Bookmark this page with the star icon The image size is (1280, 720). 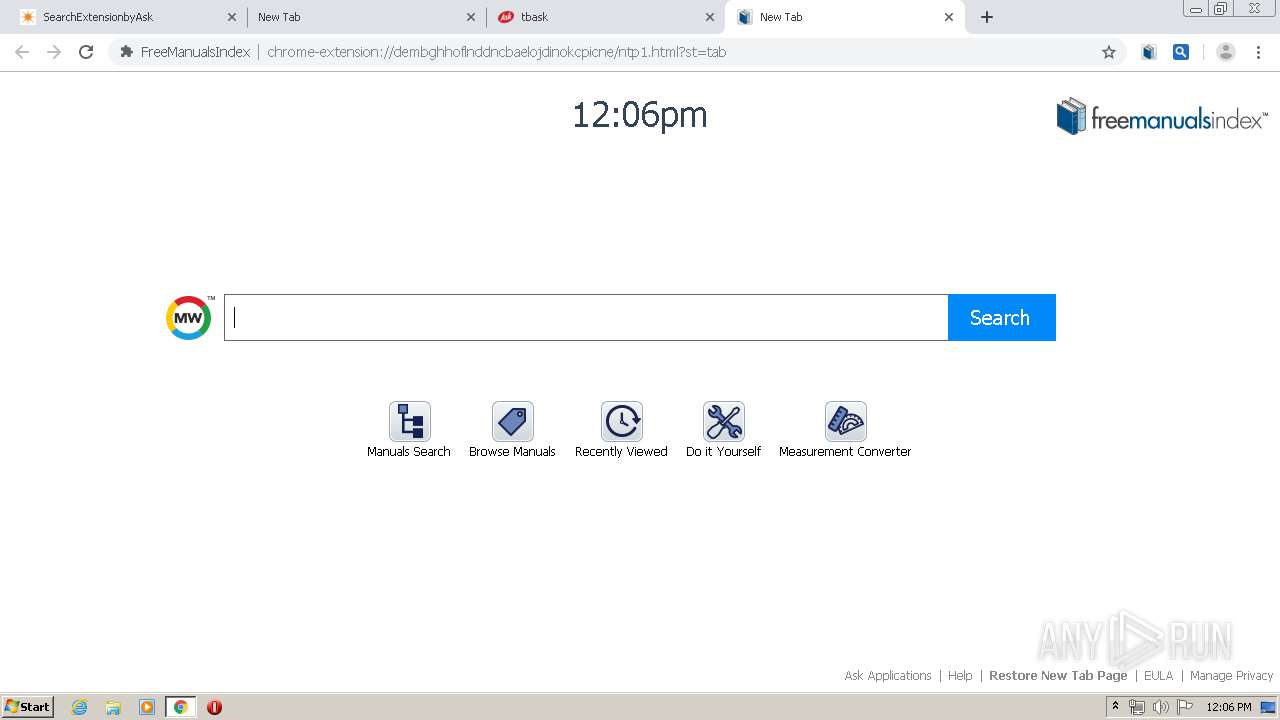coord(1108,52)
